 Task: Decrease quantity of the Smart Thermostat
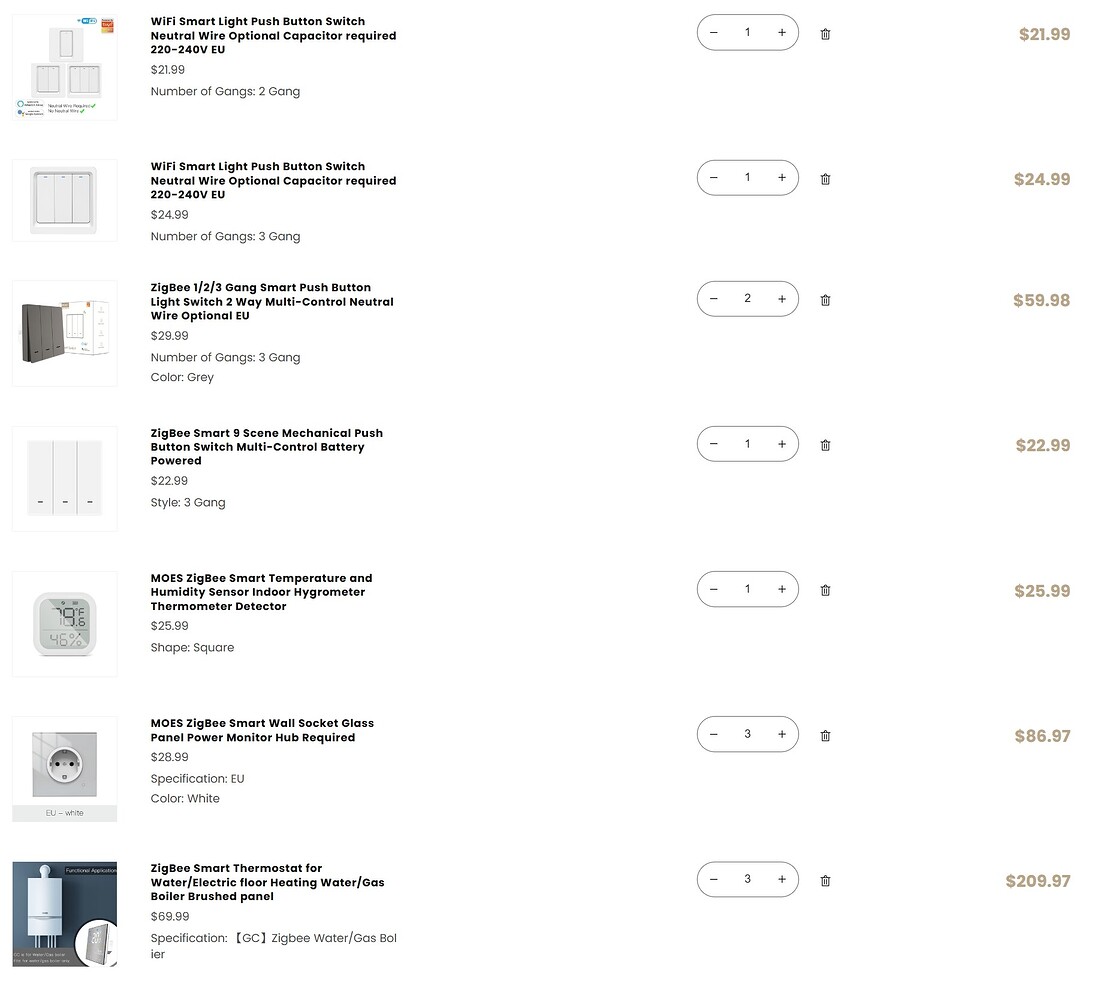tap(714, 880)
